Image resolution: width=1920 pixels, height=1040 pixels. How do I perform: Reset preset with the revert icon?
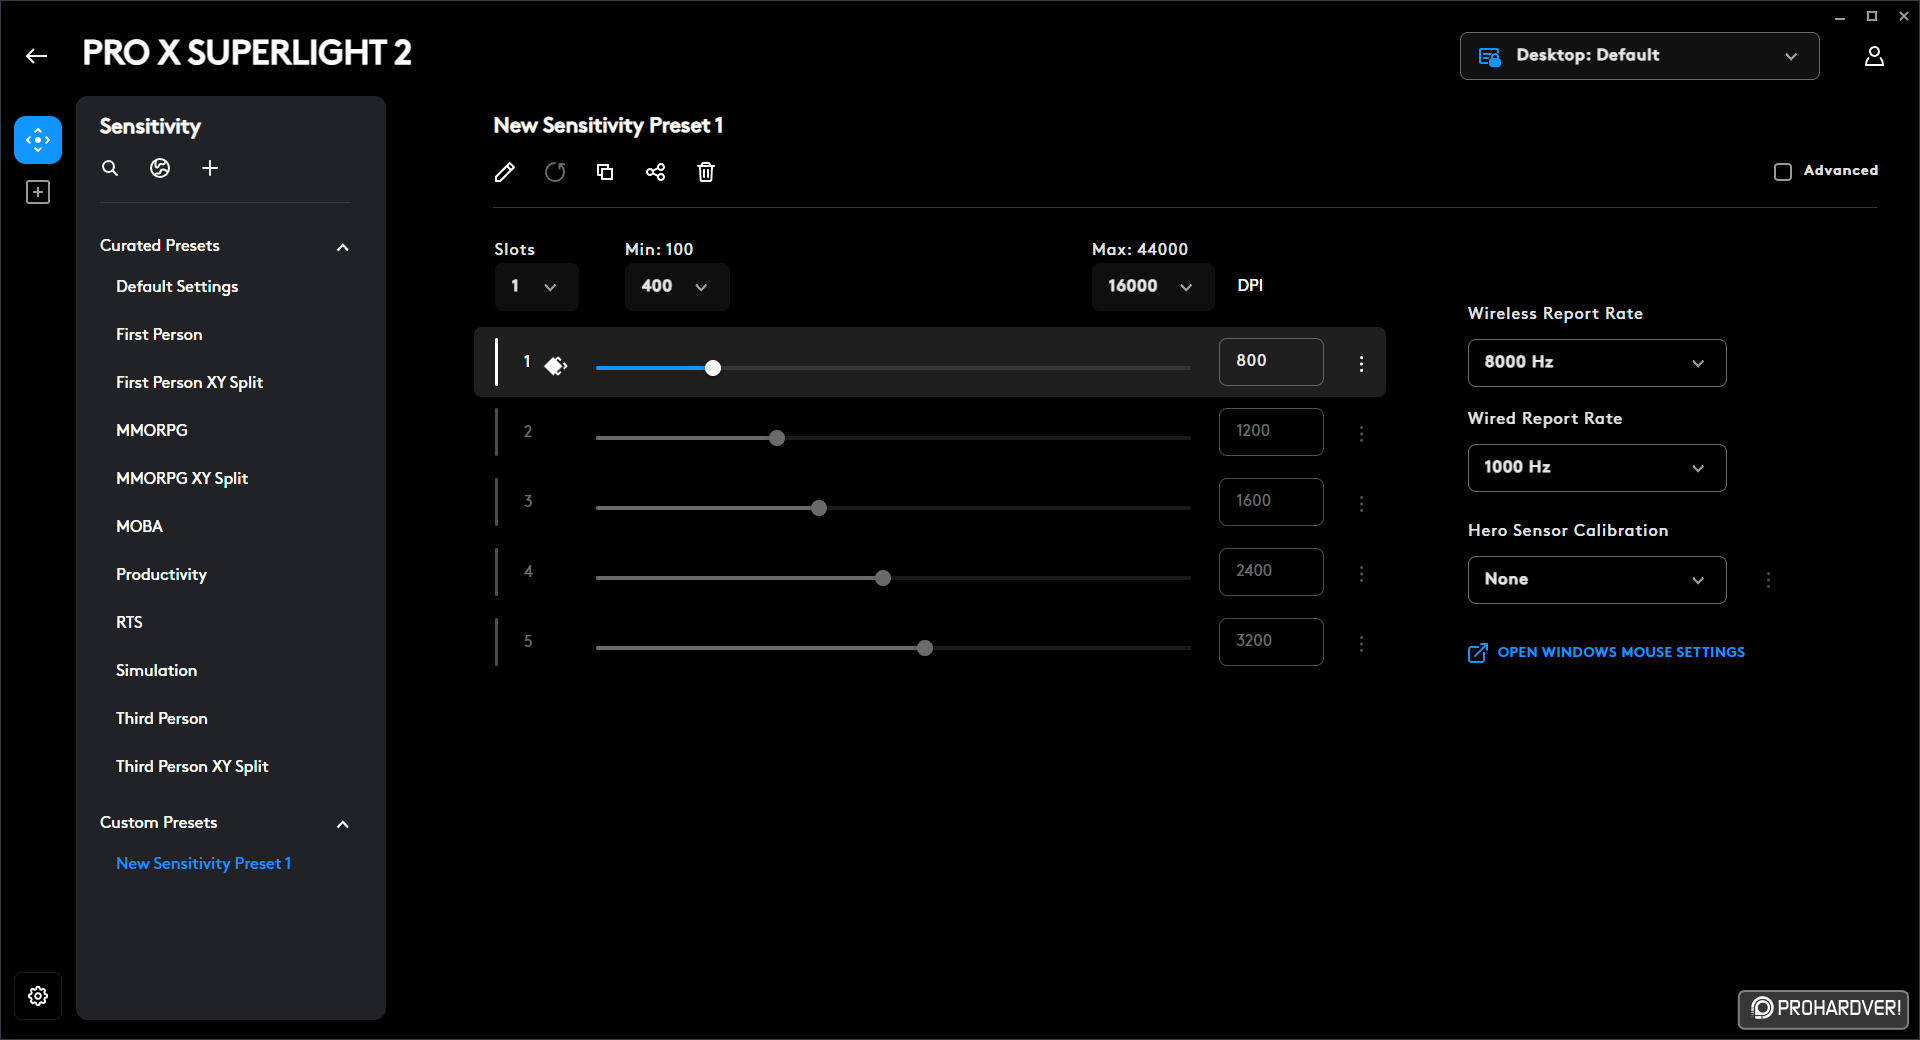pos(555,172)
